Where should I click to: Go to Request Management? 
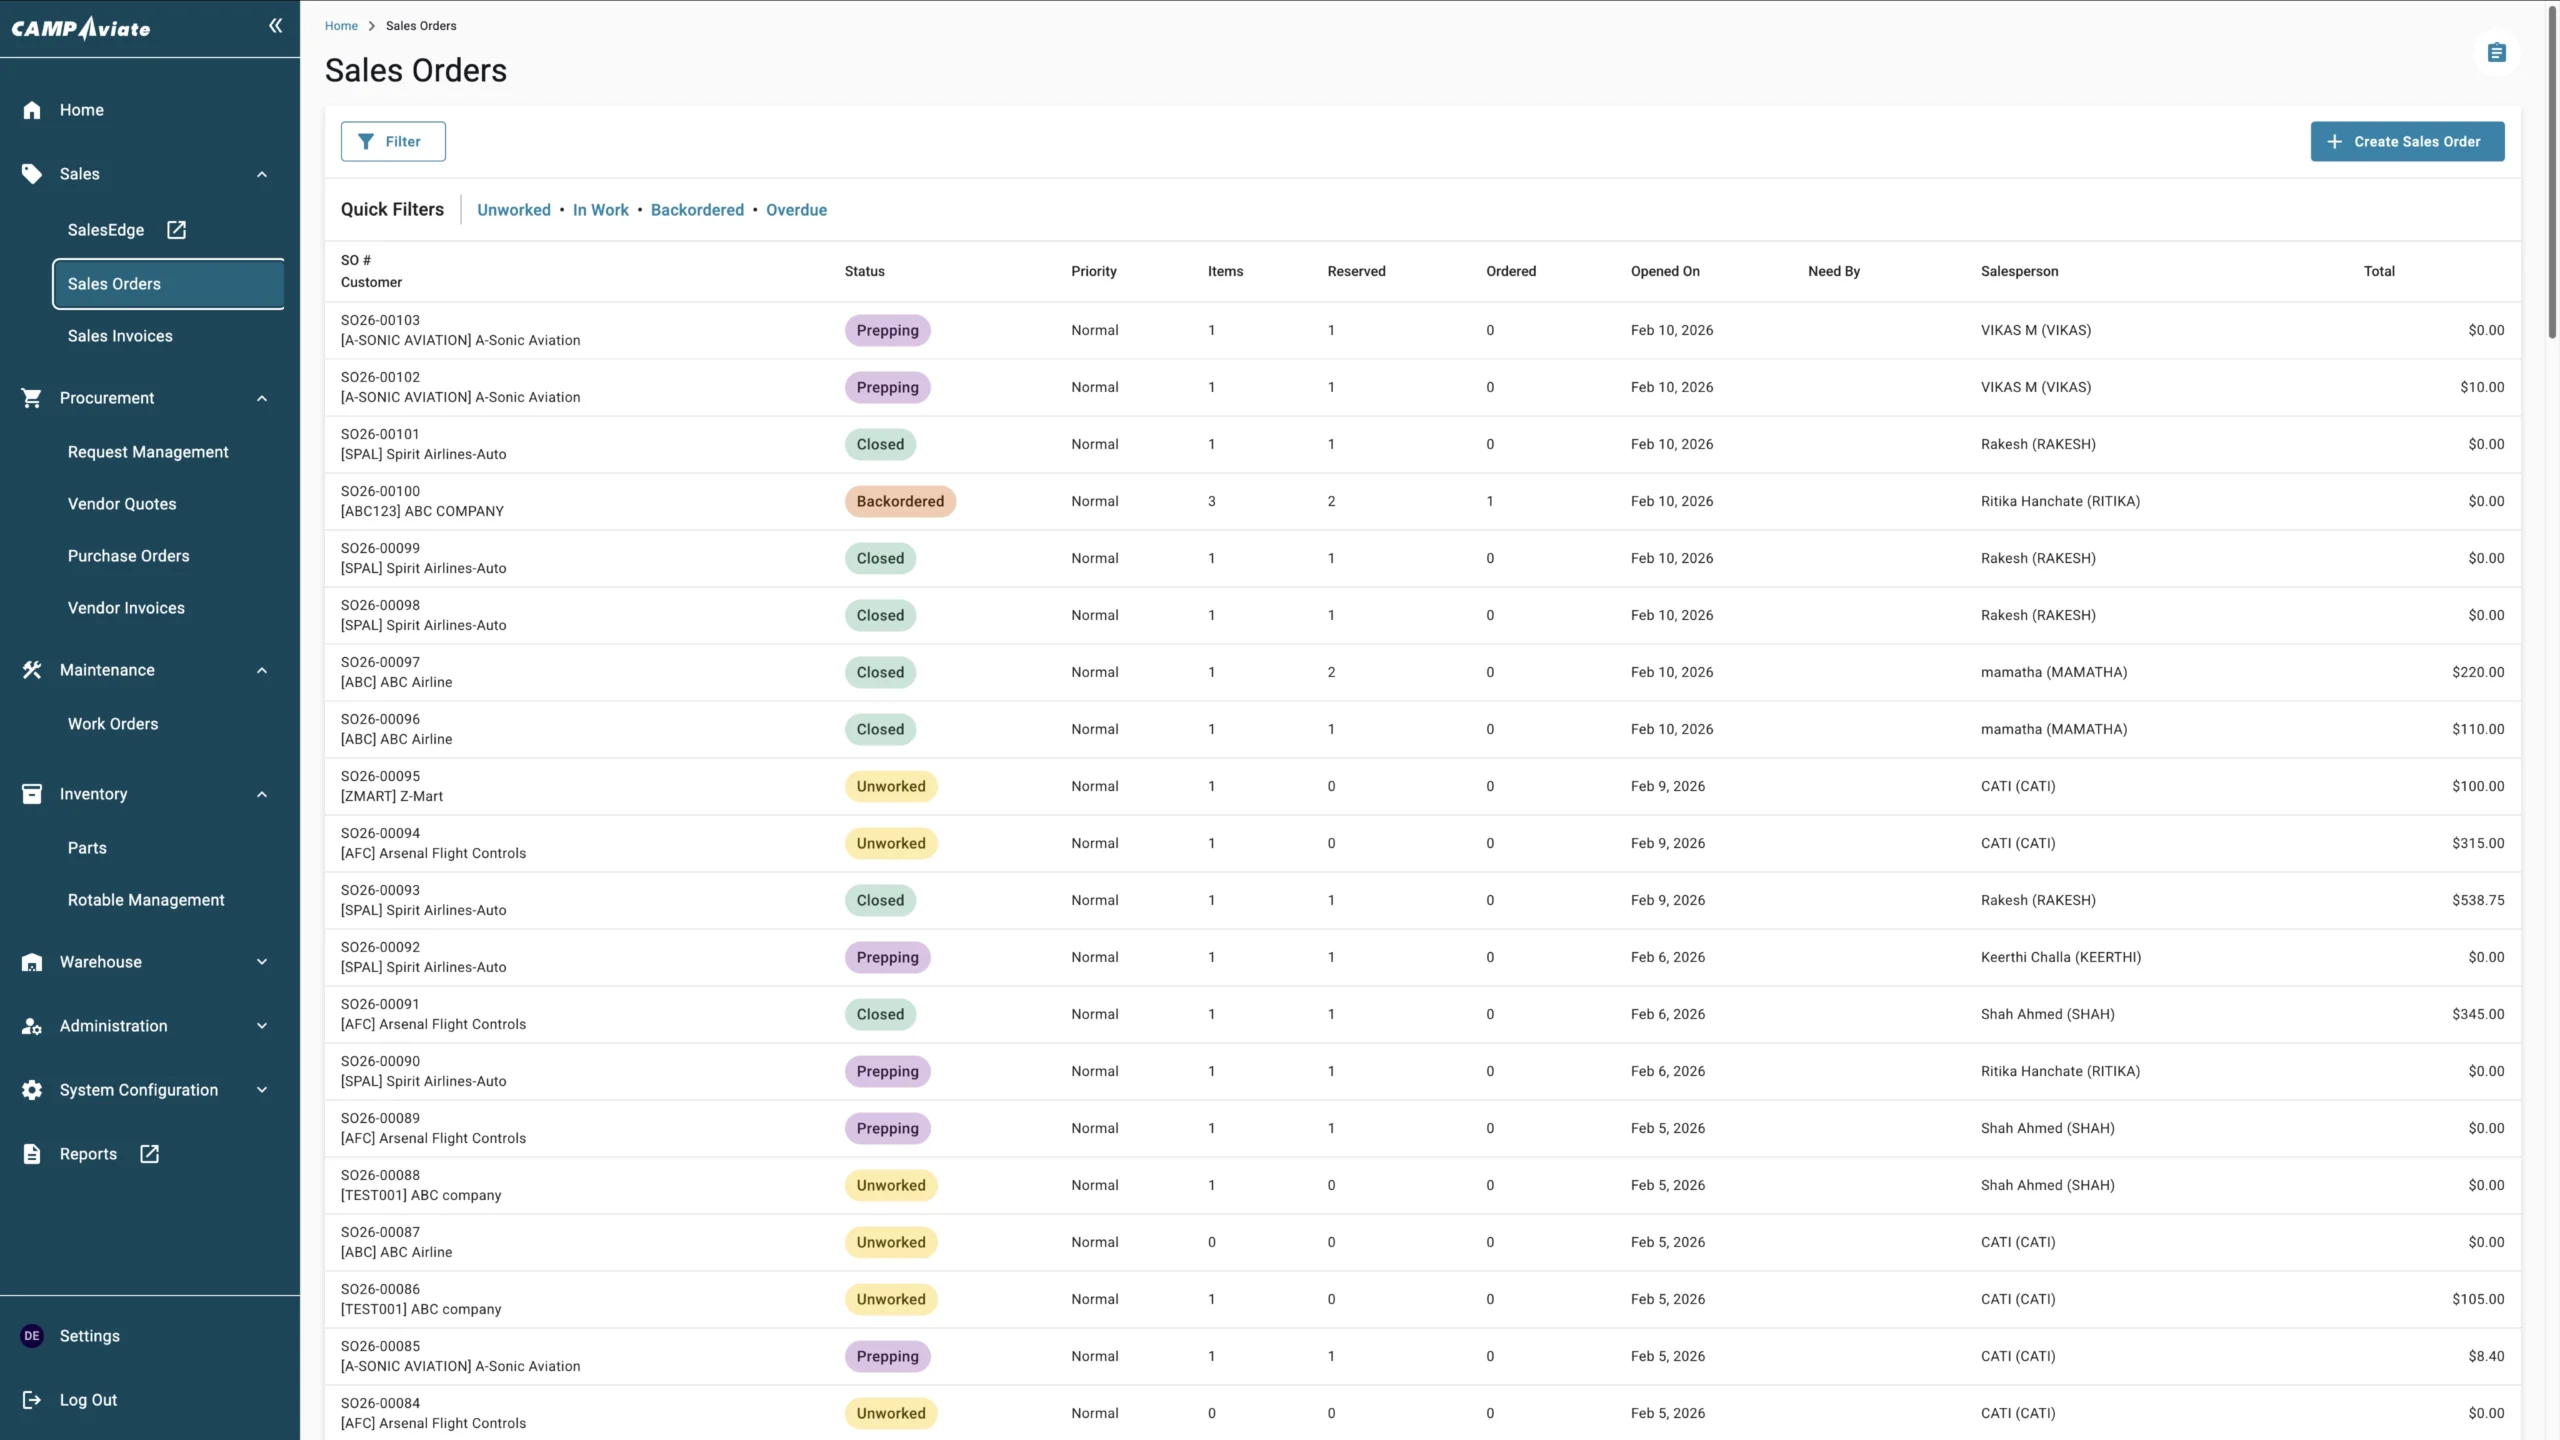point(148,452)
